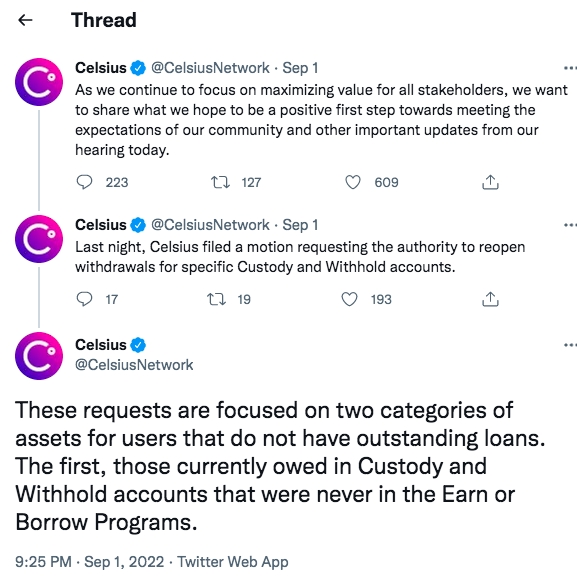
Task: Like the tweet with 193 likes
Action: (x=349, y=299)
